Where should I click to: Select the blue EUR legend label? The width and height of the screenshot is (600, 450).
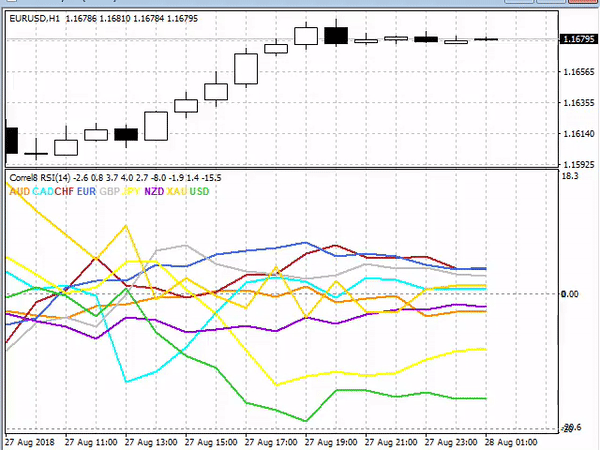click(87, 190)
